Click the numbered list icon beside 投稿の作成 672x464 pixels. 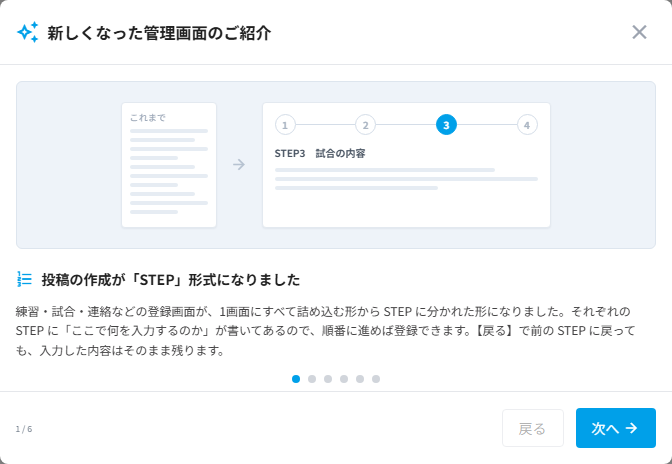(x=24, y=279)
